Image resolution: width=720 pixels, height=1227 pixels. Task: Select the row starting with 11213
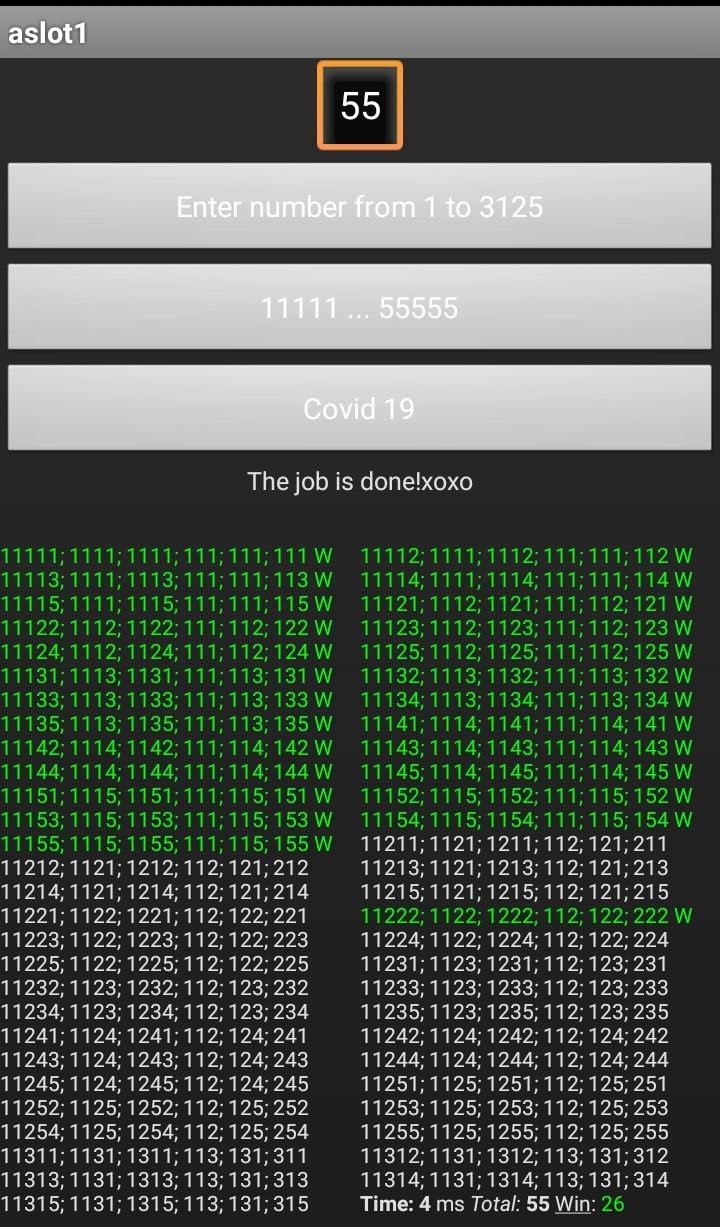(514, 867)
